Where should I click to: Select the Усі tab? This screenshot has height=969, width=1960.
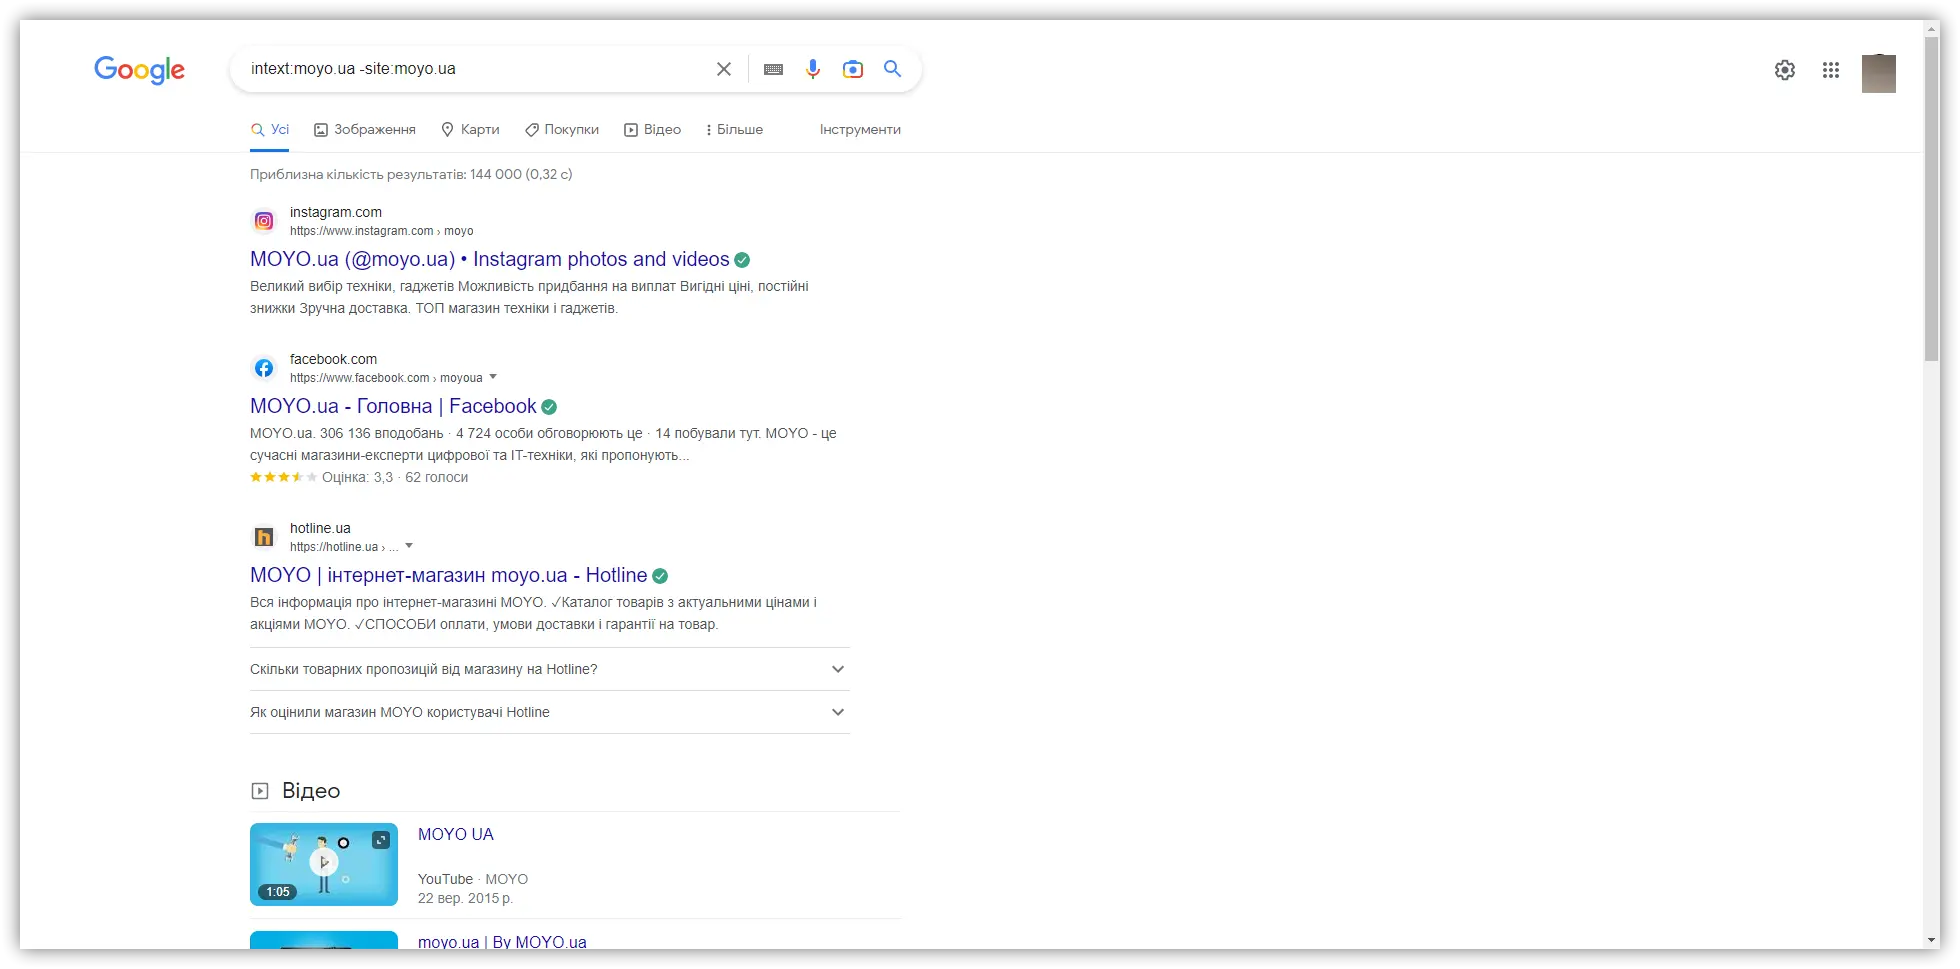(x=270, y=129)
